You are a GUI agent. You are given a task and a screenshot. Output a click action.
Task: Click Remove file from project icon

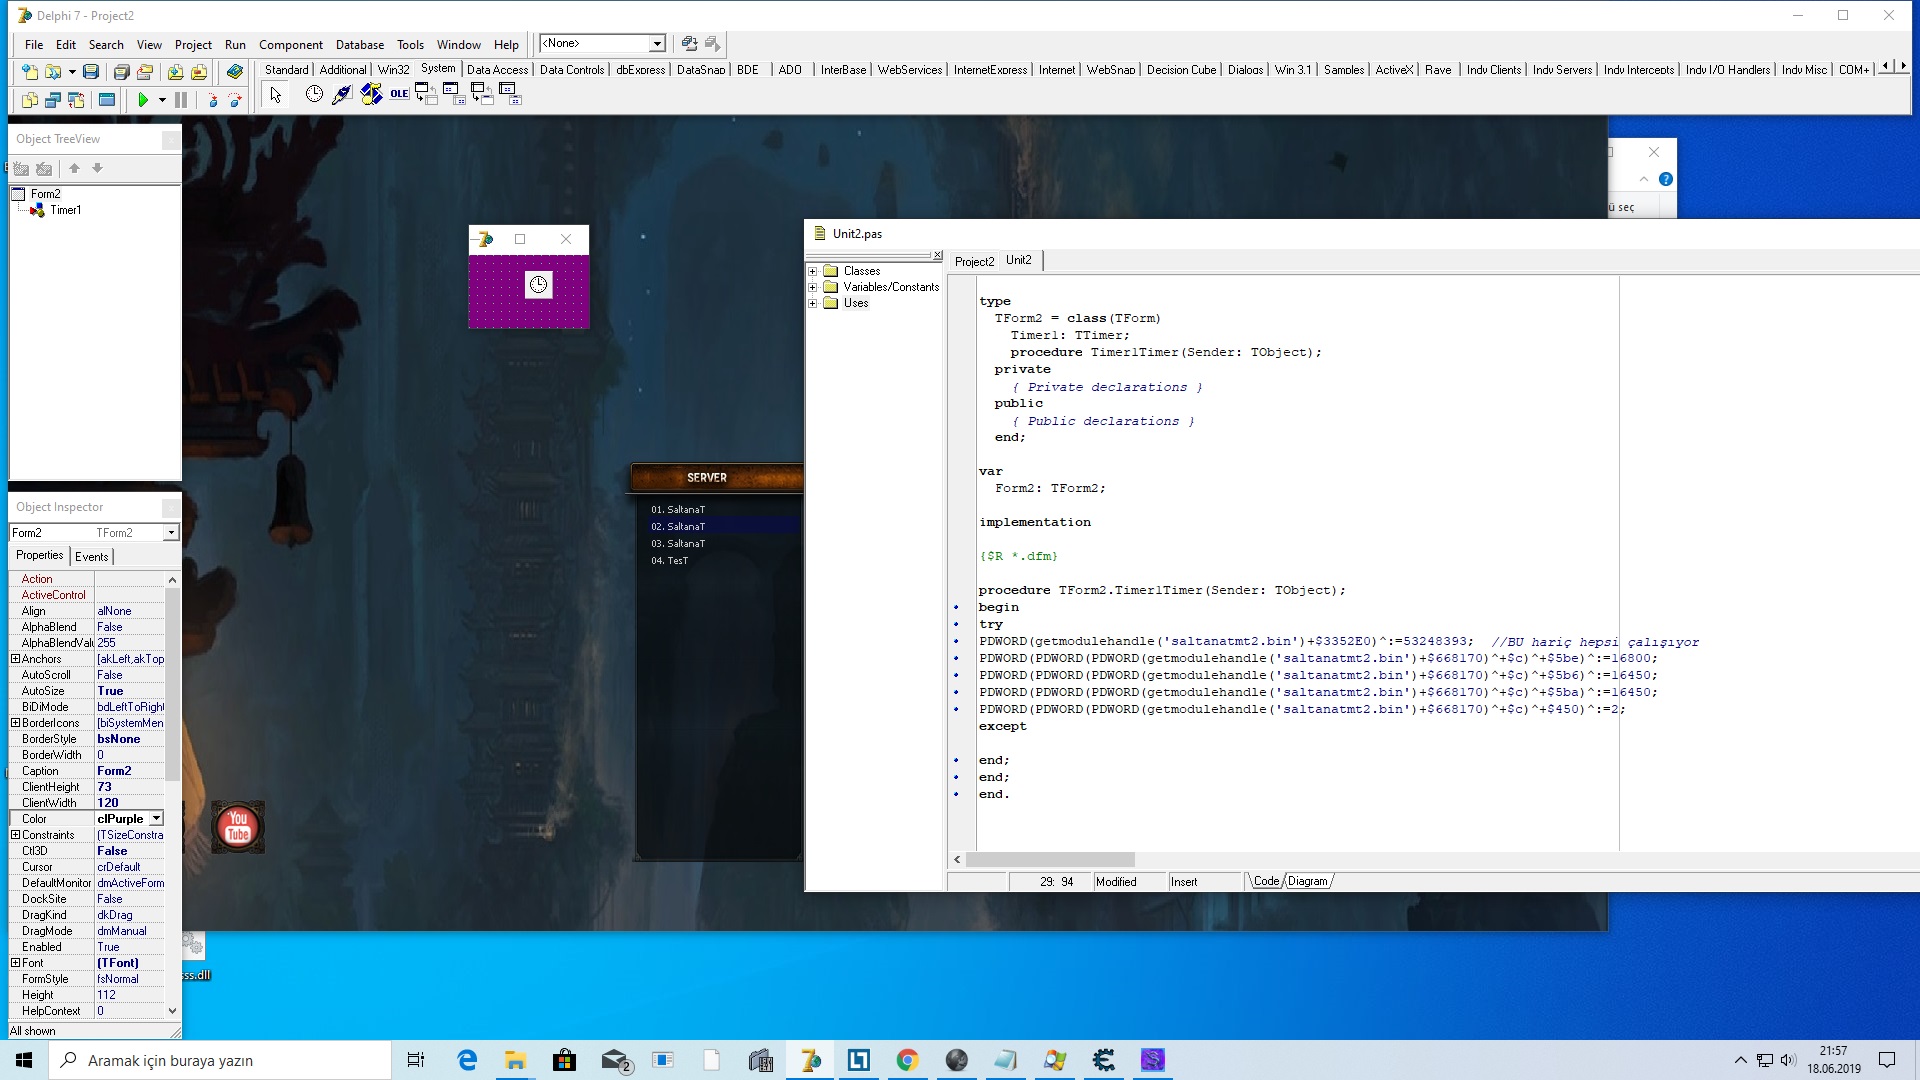pos(199,72)
